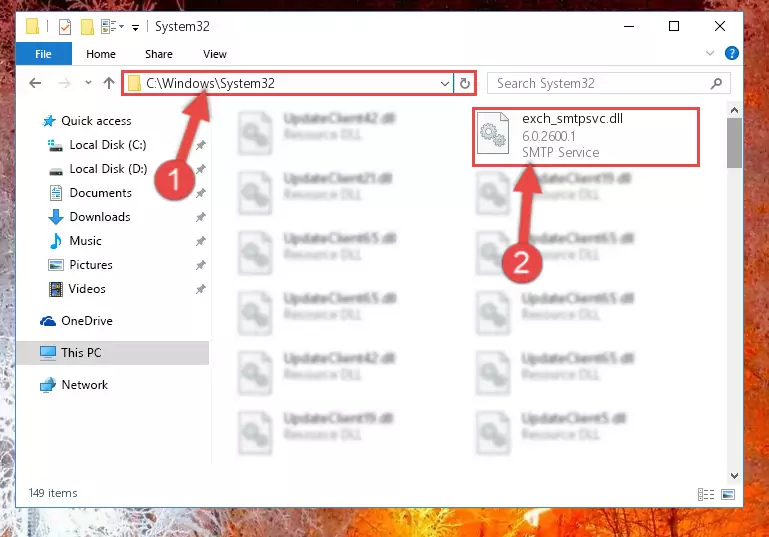Image resolution: width=769 pixels, height=537 pixels.
Task: Click the pin icon beside Videos
Action: (201, 289)
